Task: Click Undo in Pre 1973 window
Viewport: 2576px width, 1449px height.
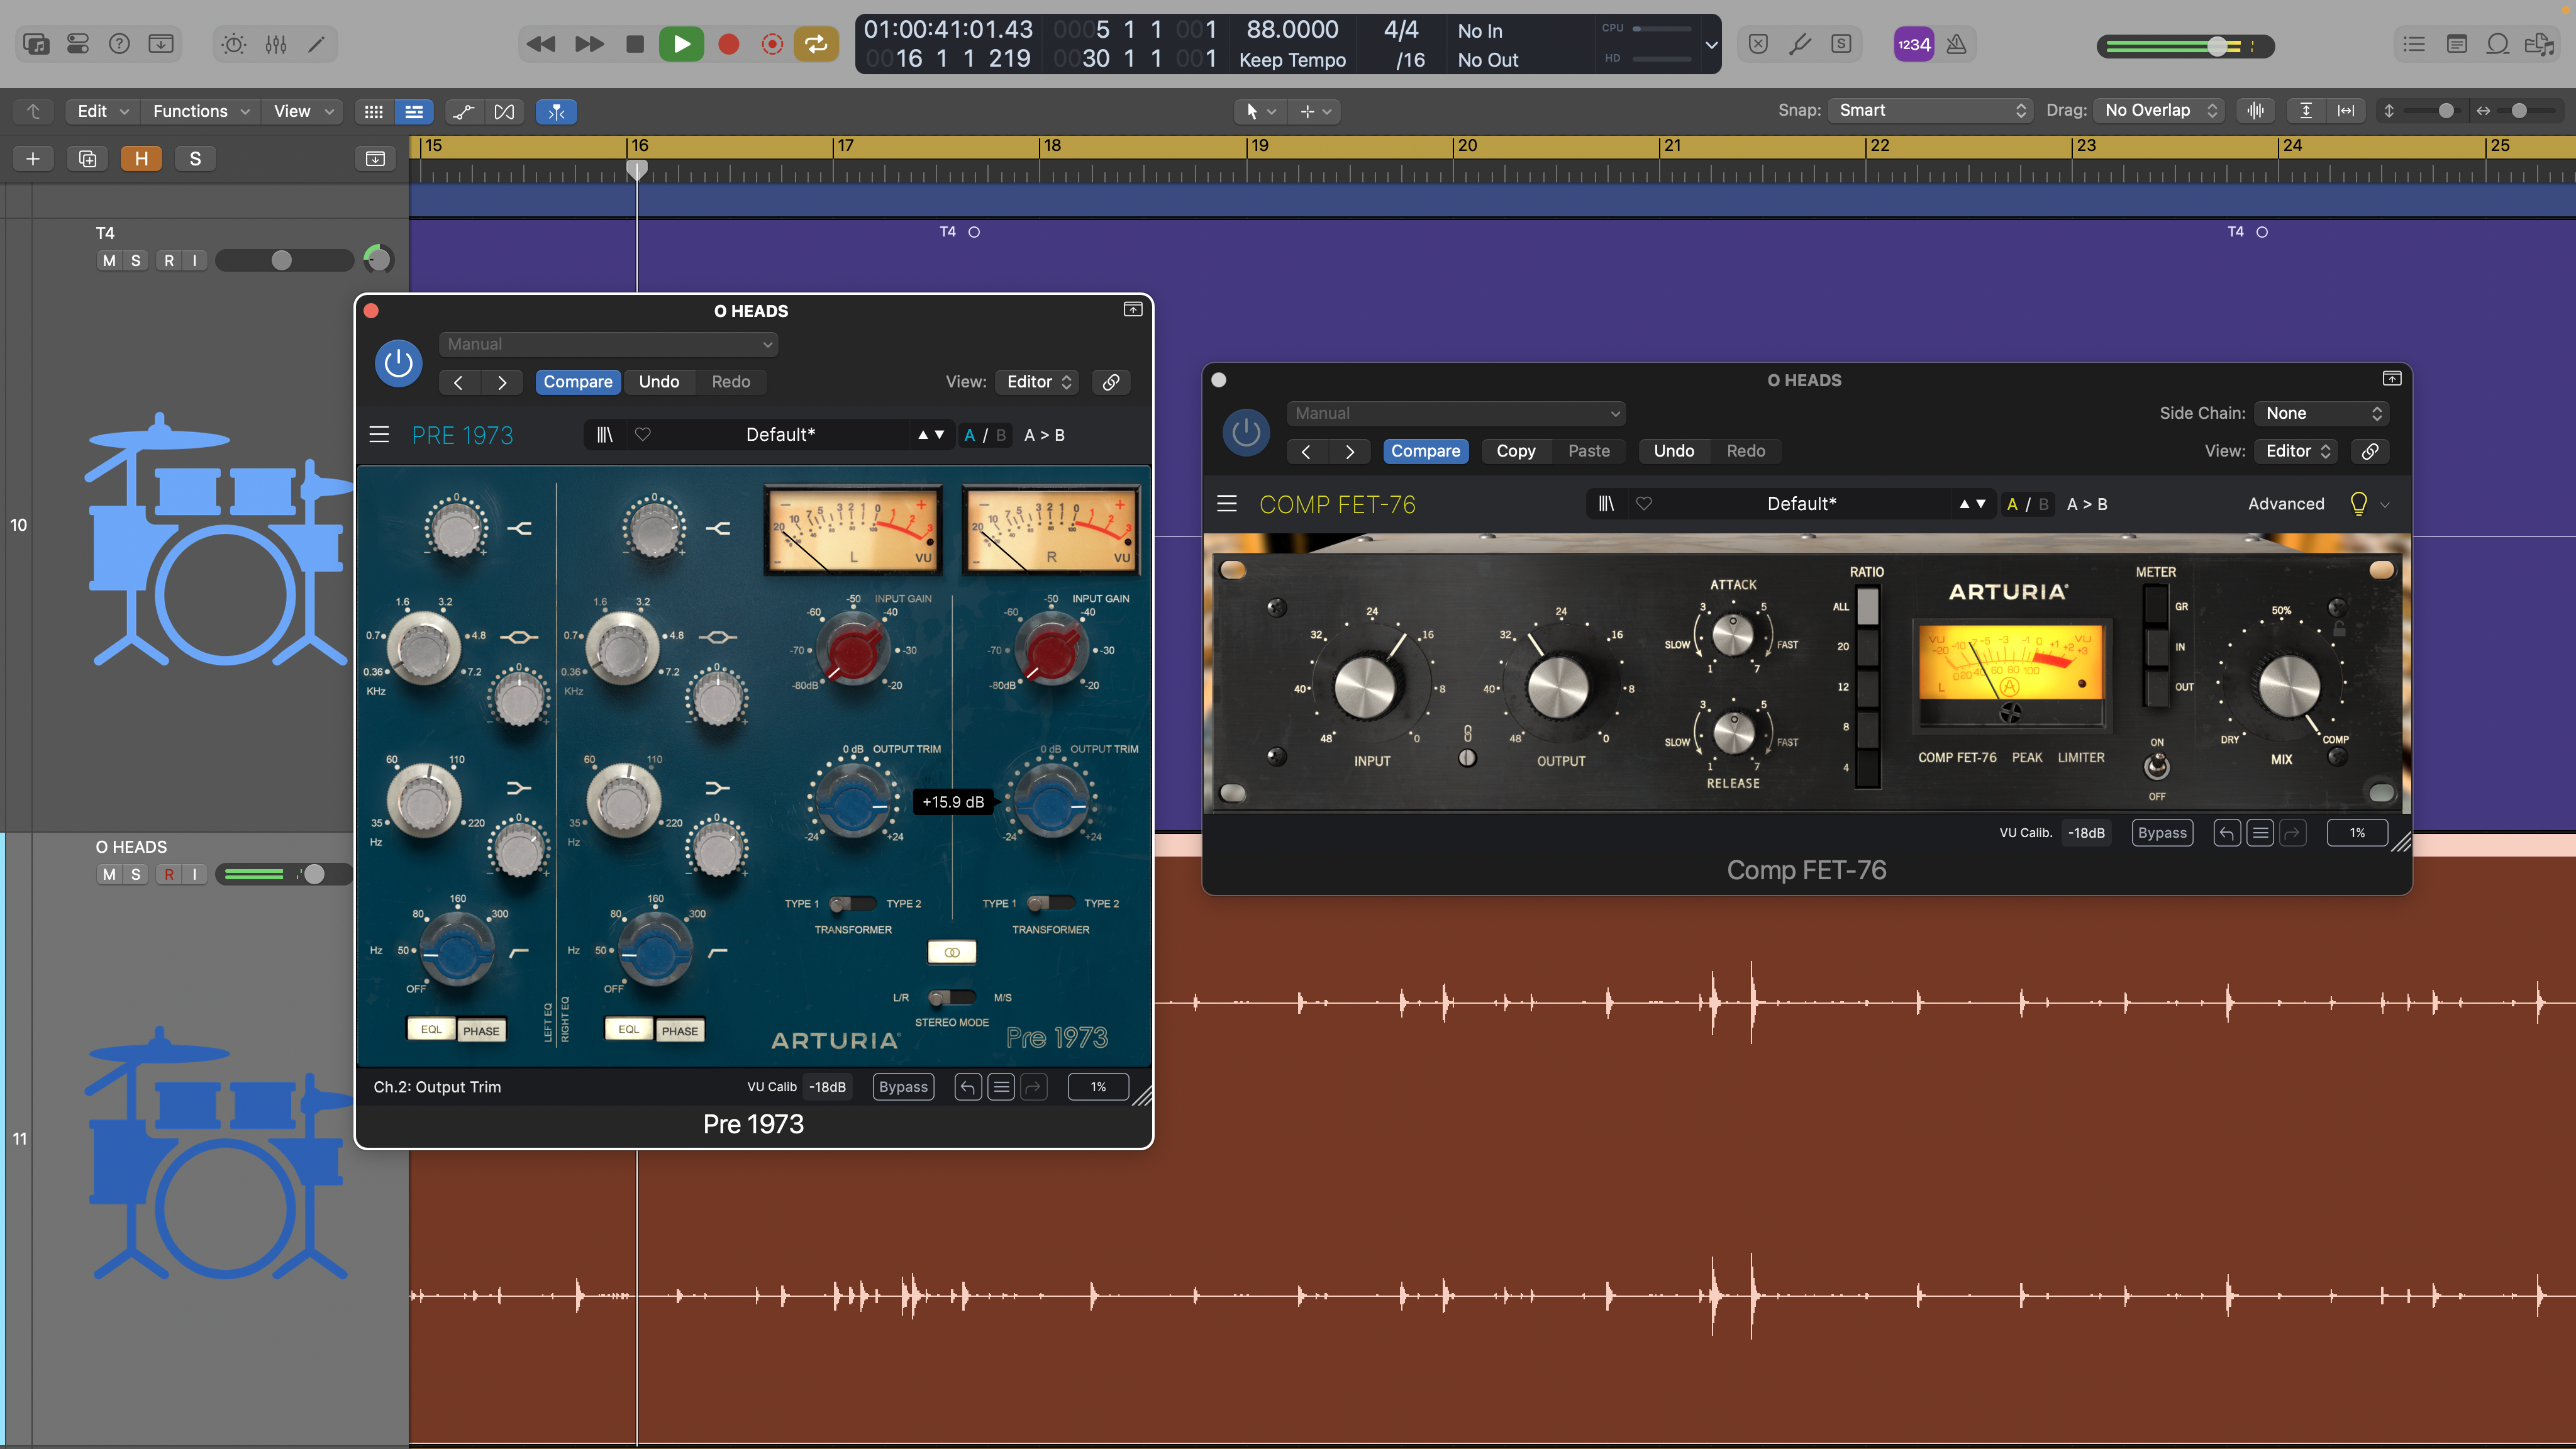Action: (659, 381)
